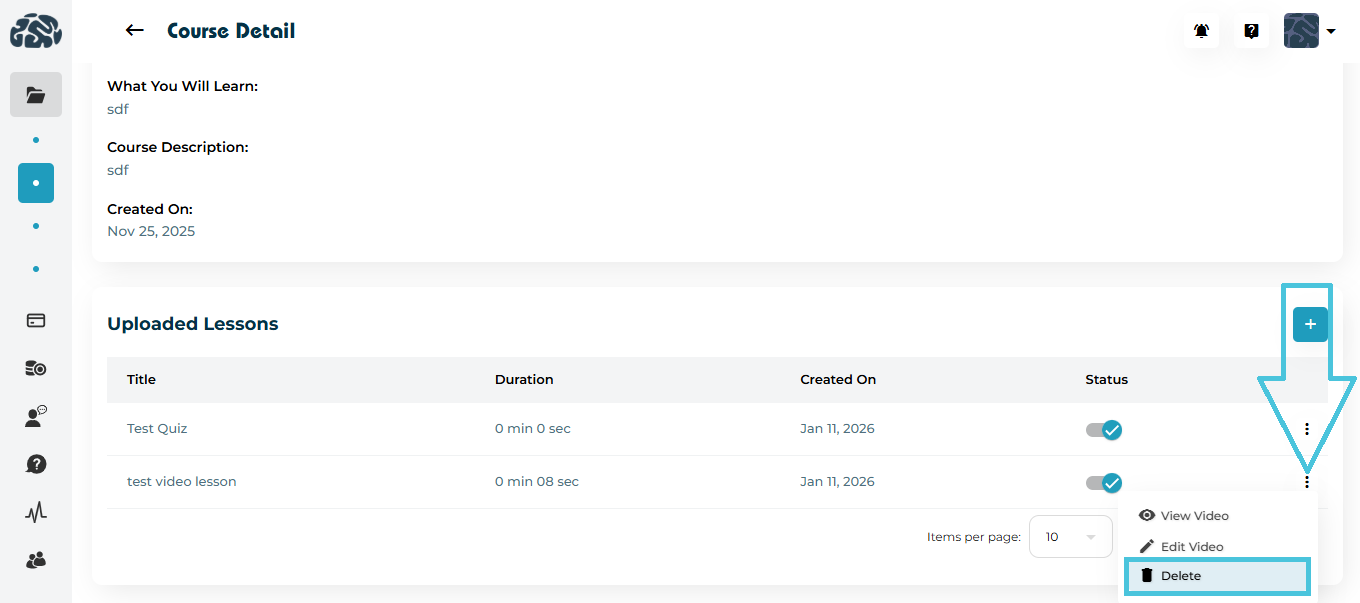Add a new lesson with plus button
The height and width of the screenshot is (603, 1360).
(x=1310, y=325)
